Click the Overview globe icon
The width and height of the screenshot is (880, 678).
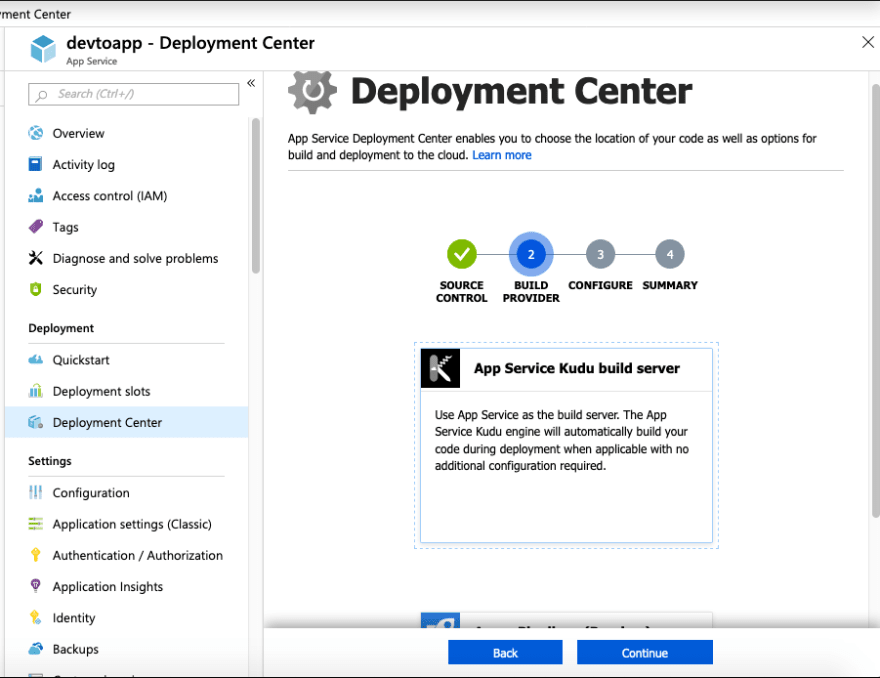click(x=35, y=133)
